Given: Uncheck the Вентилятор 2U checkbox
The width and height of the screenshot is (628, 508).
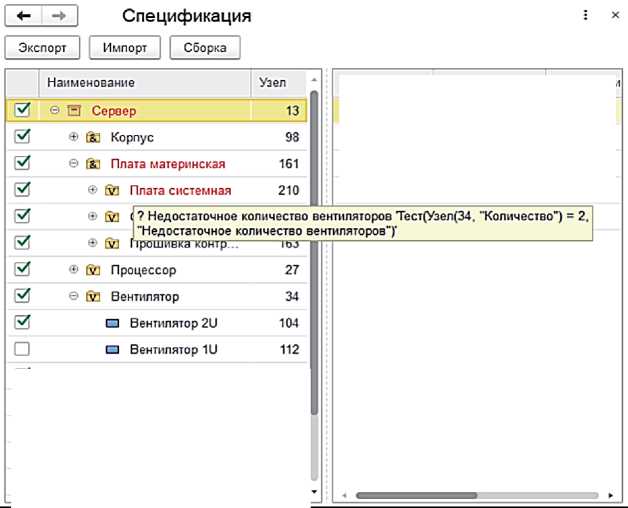Looking at the screenshot, I should [23, 322].
